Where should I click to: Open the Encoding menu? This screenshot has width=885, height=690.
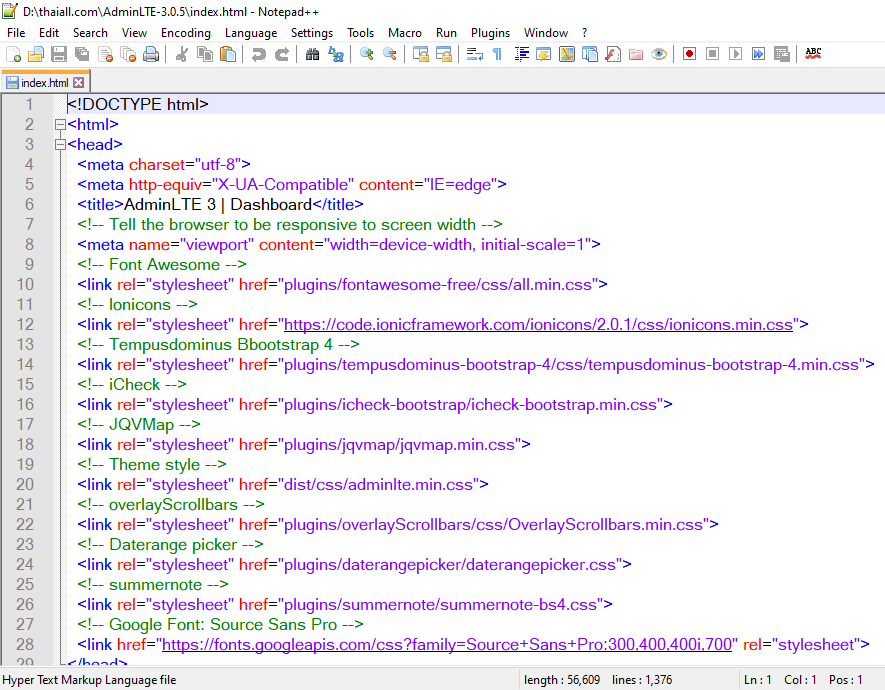tap(186, 33)
